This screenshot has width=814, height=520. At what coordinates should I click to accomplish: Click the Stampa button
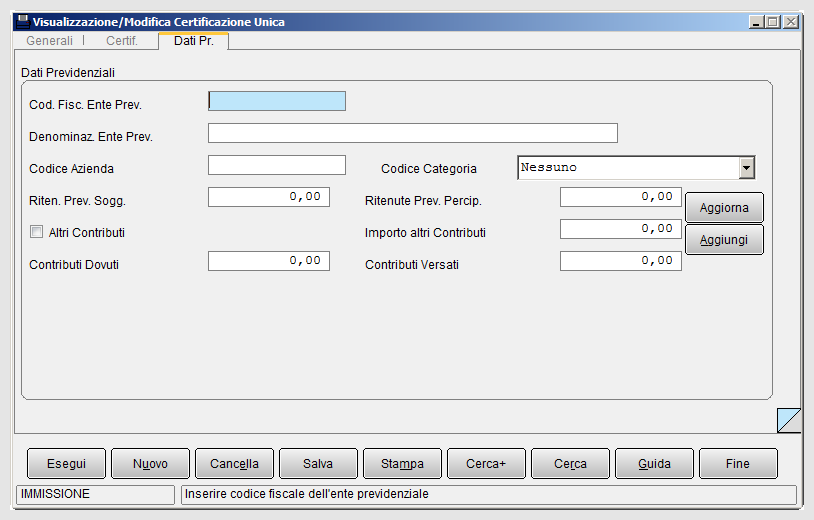point(402,463)
